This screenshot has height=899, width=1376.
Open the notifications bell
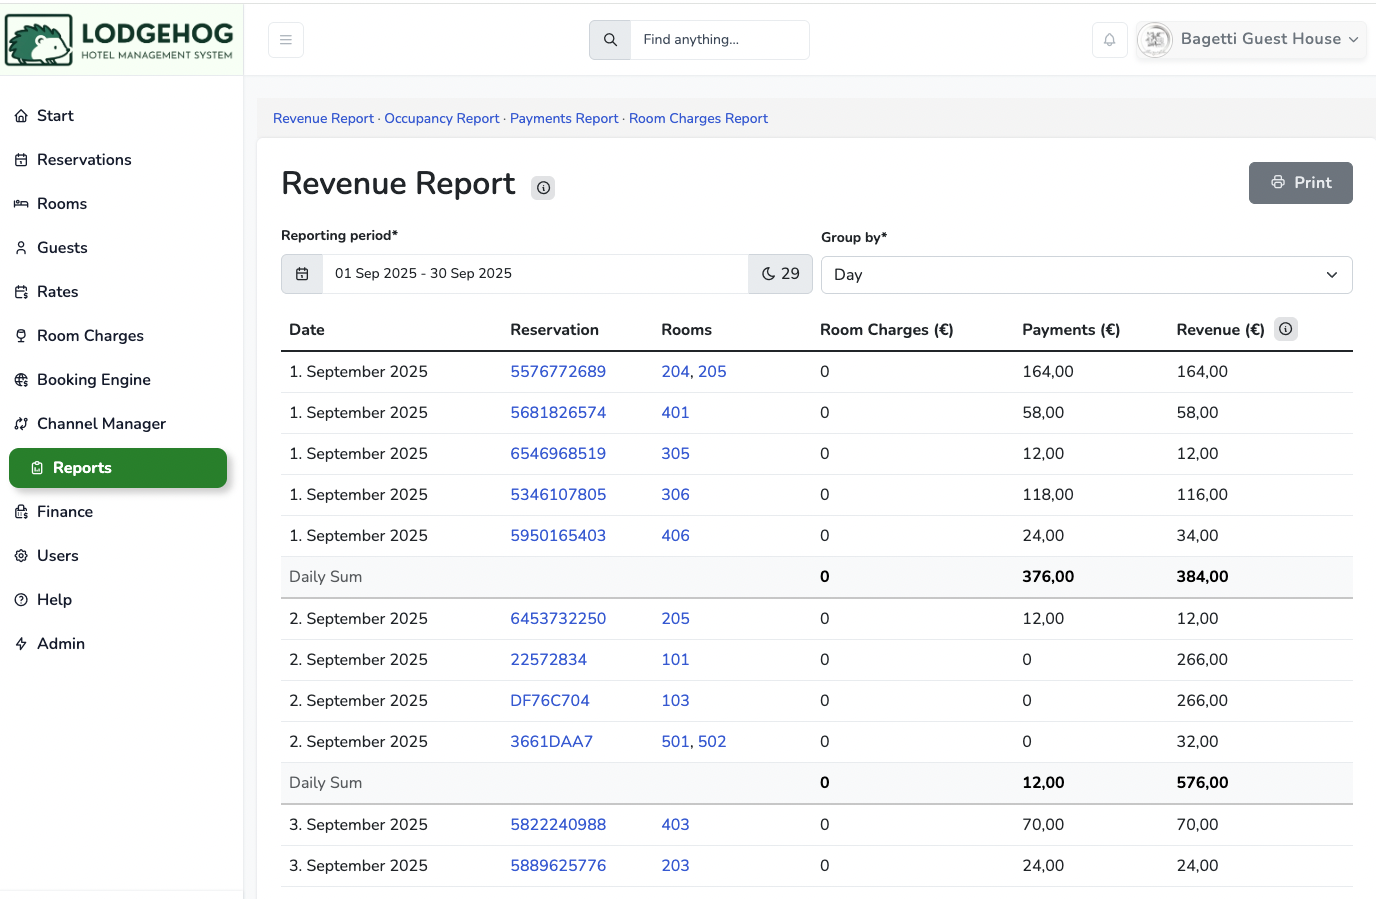point(1109,40)
